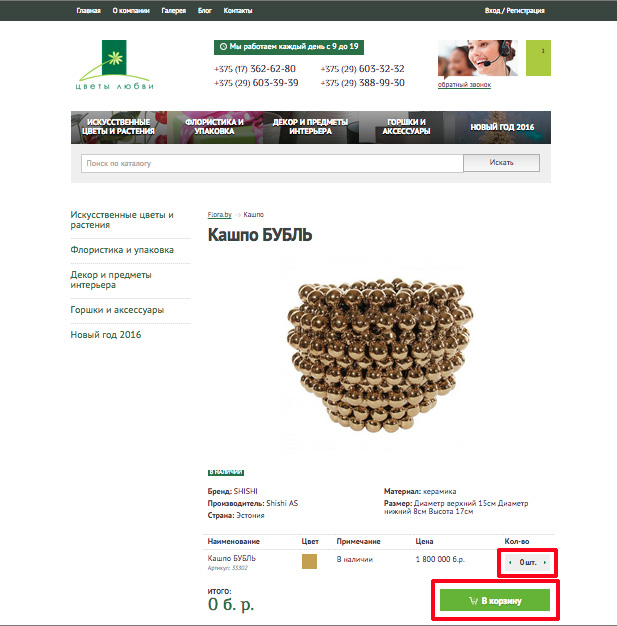The width and height of the screenshot is (617, 626).
Task: Click the Цветы любви logo
Action: 115,65
